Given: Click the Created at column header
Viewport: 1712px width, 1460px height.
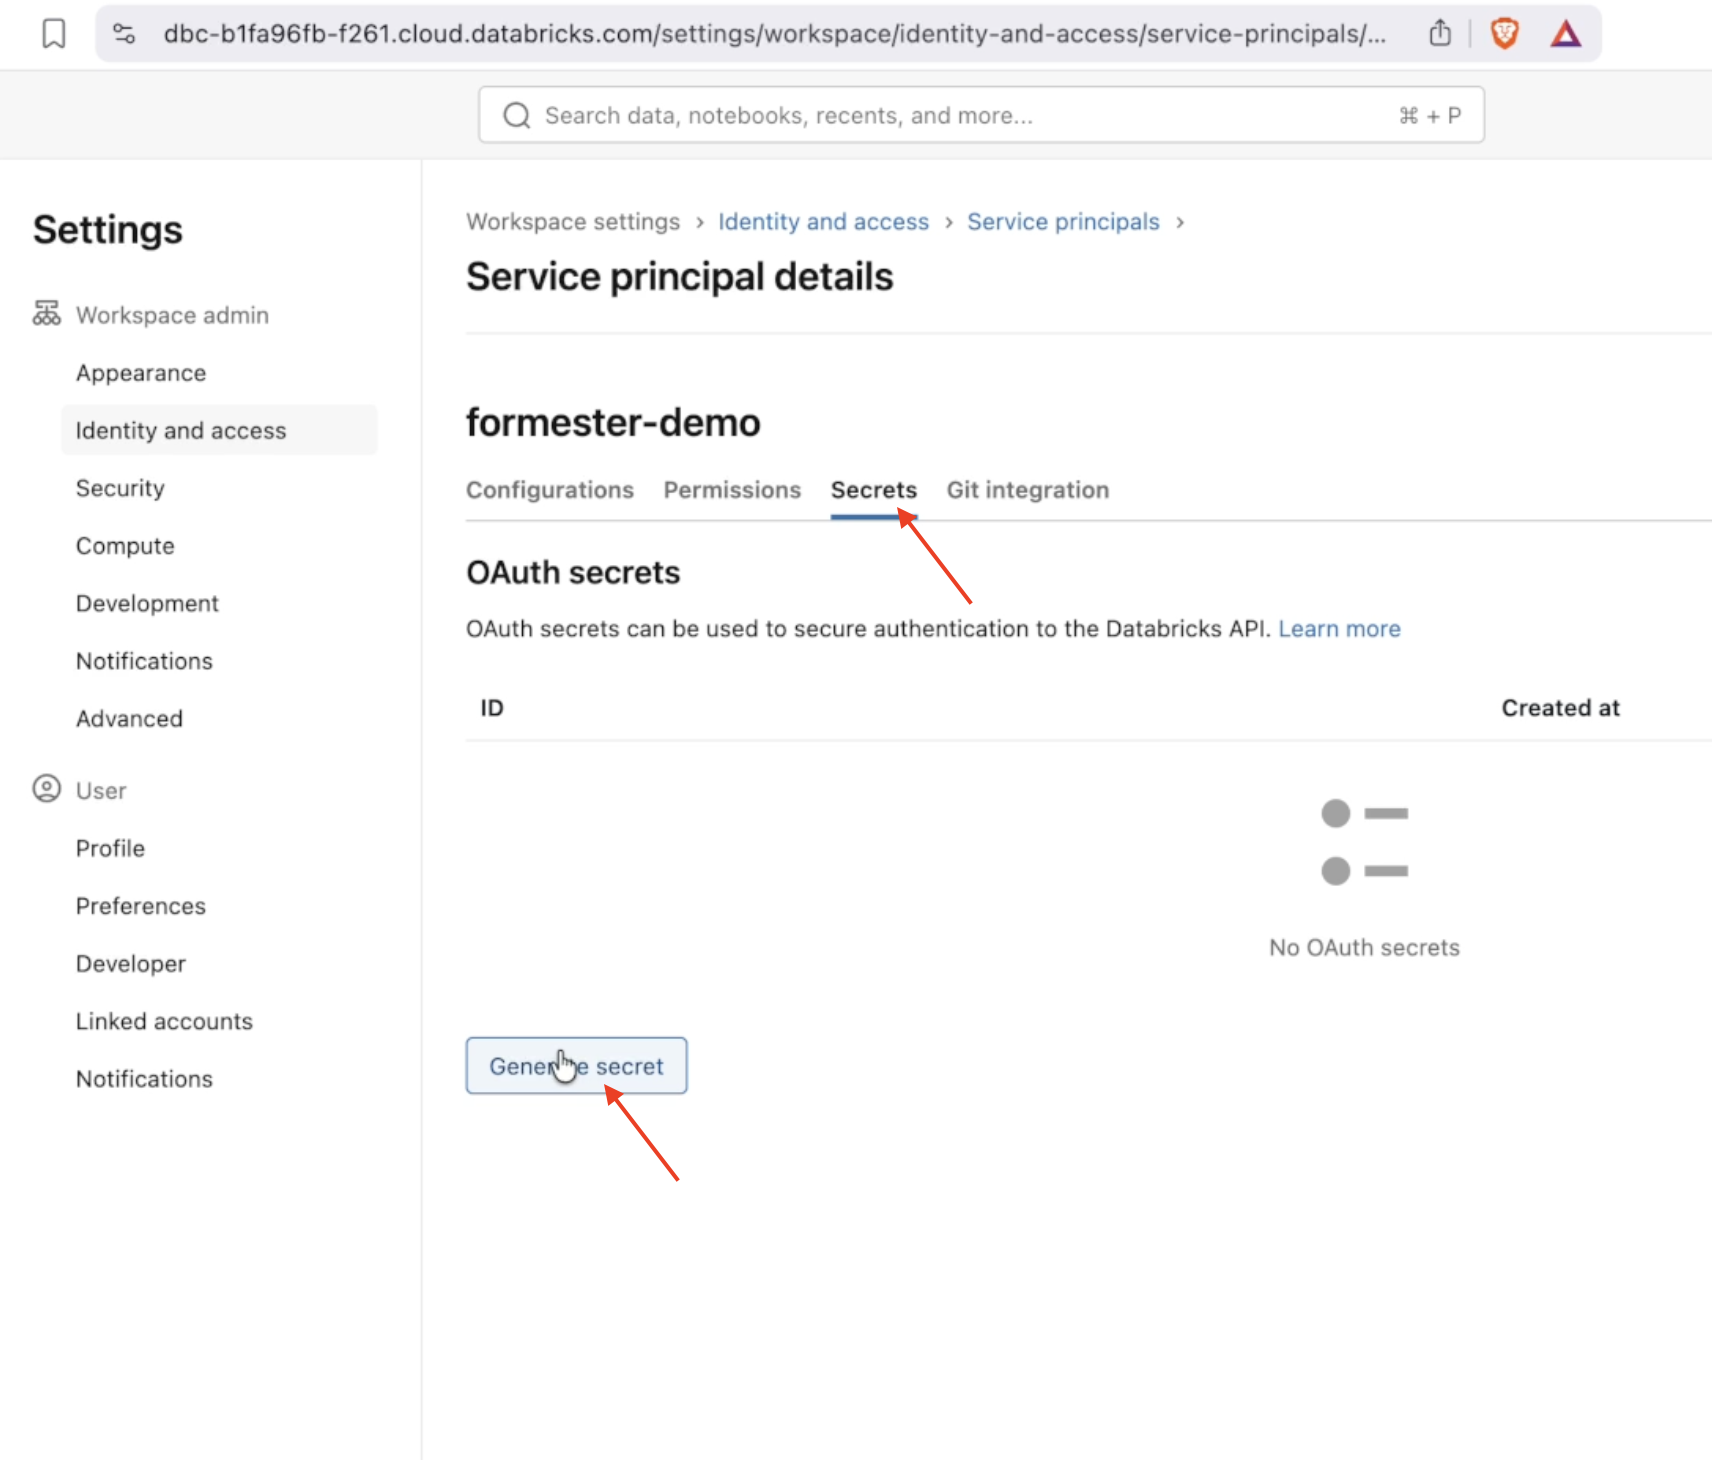Looking at the screenshot, I should [1560, 708].
